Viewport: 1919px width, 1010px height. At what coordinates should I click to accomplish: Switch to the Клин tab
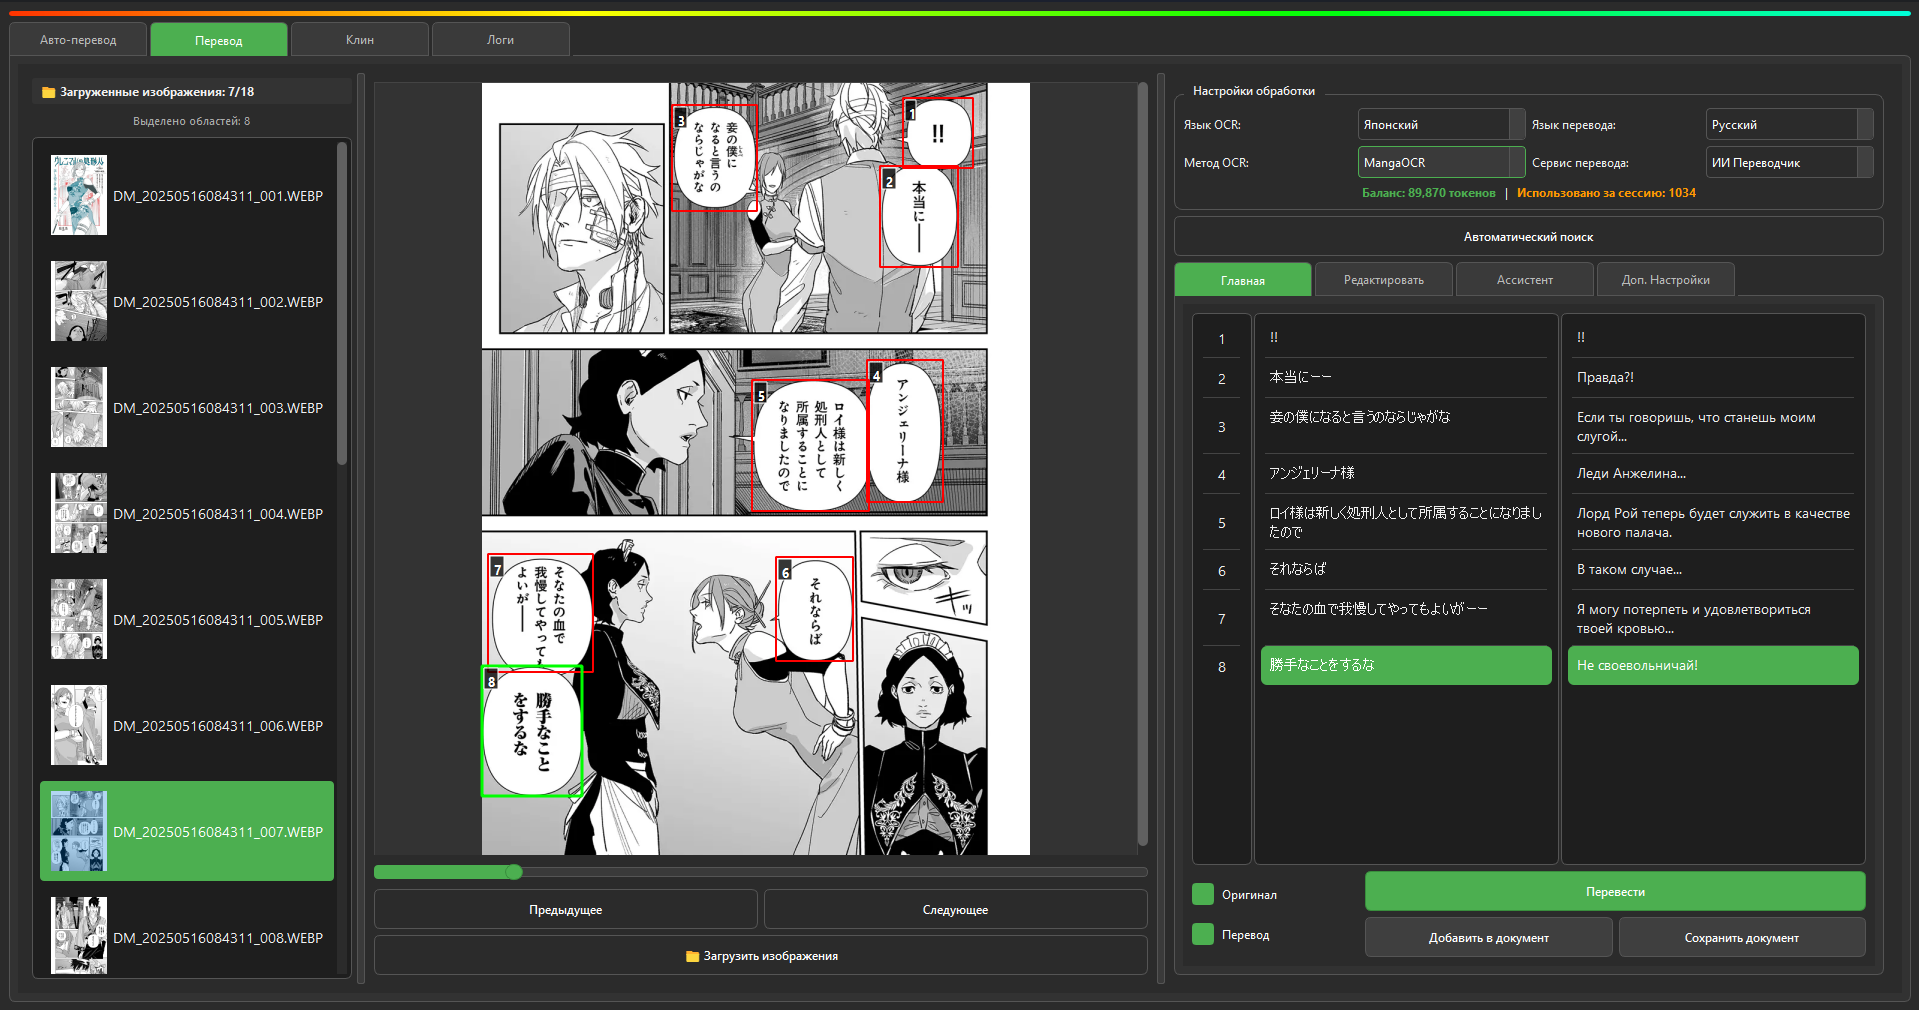tap(360, 40)
